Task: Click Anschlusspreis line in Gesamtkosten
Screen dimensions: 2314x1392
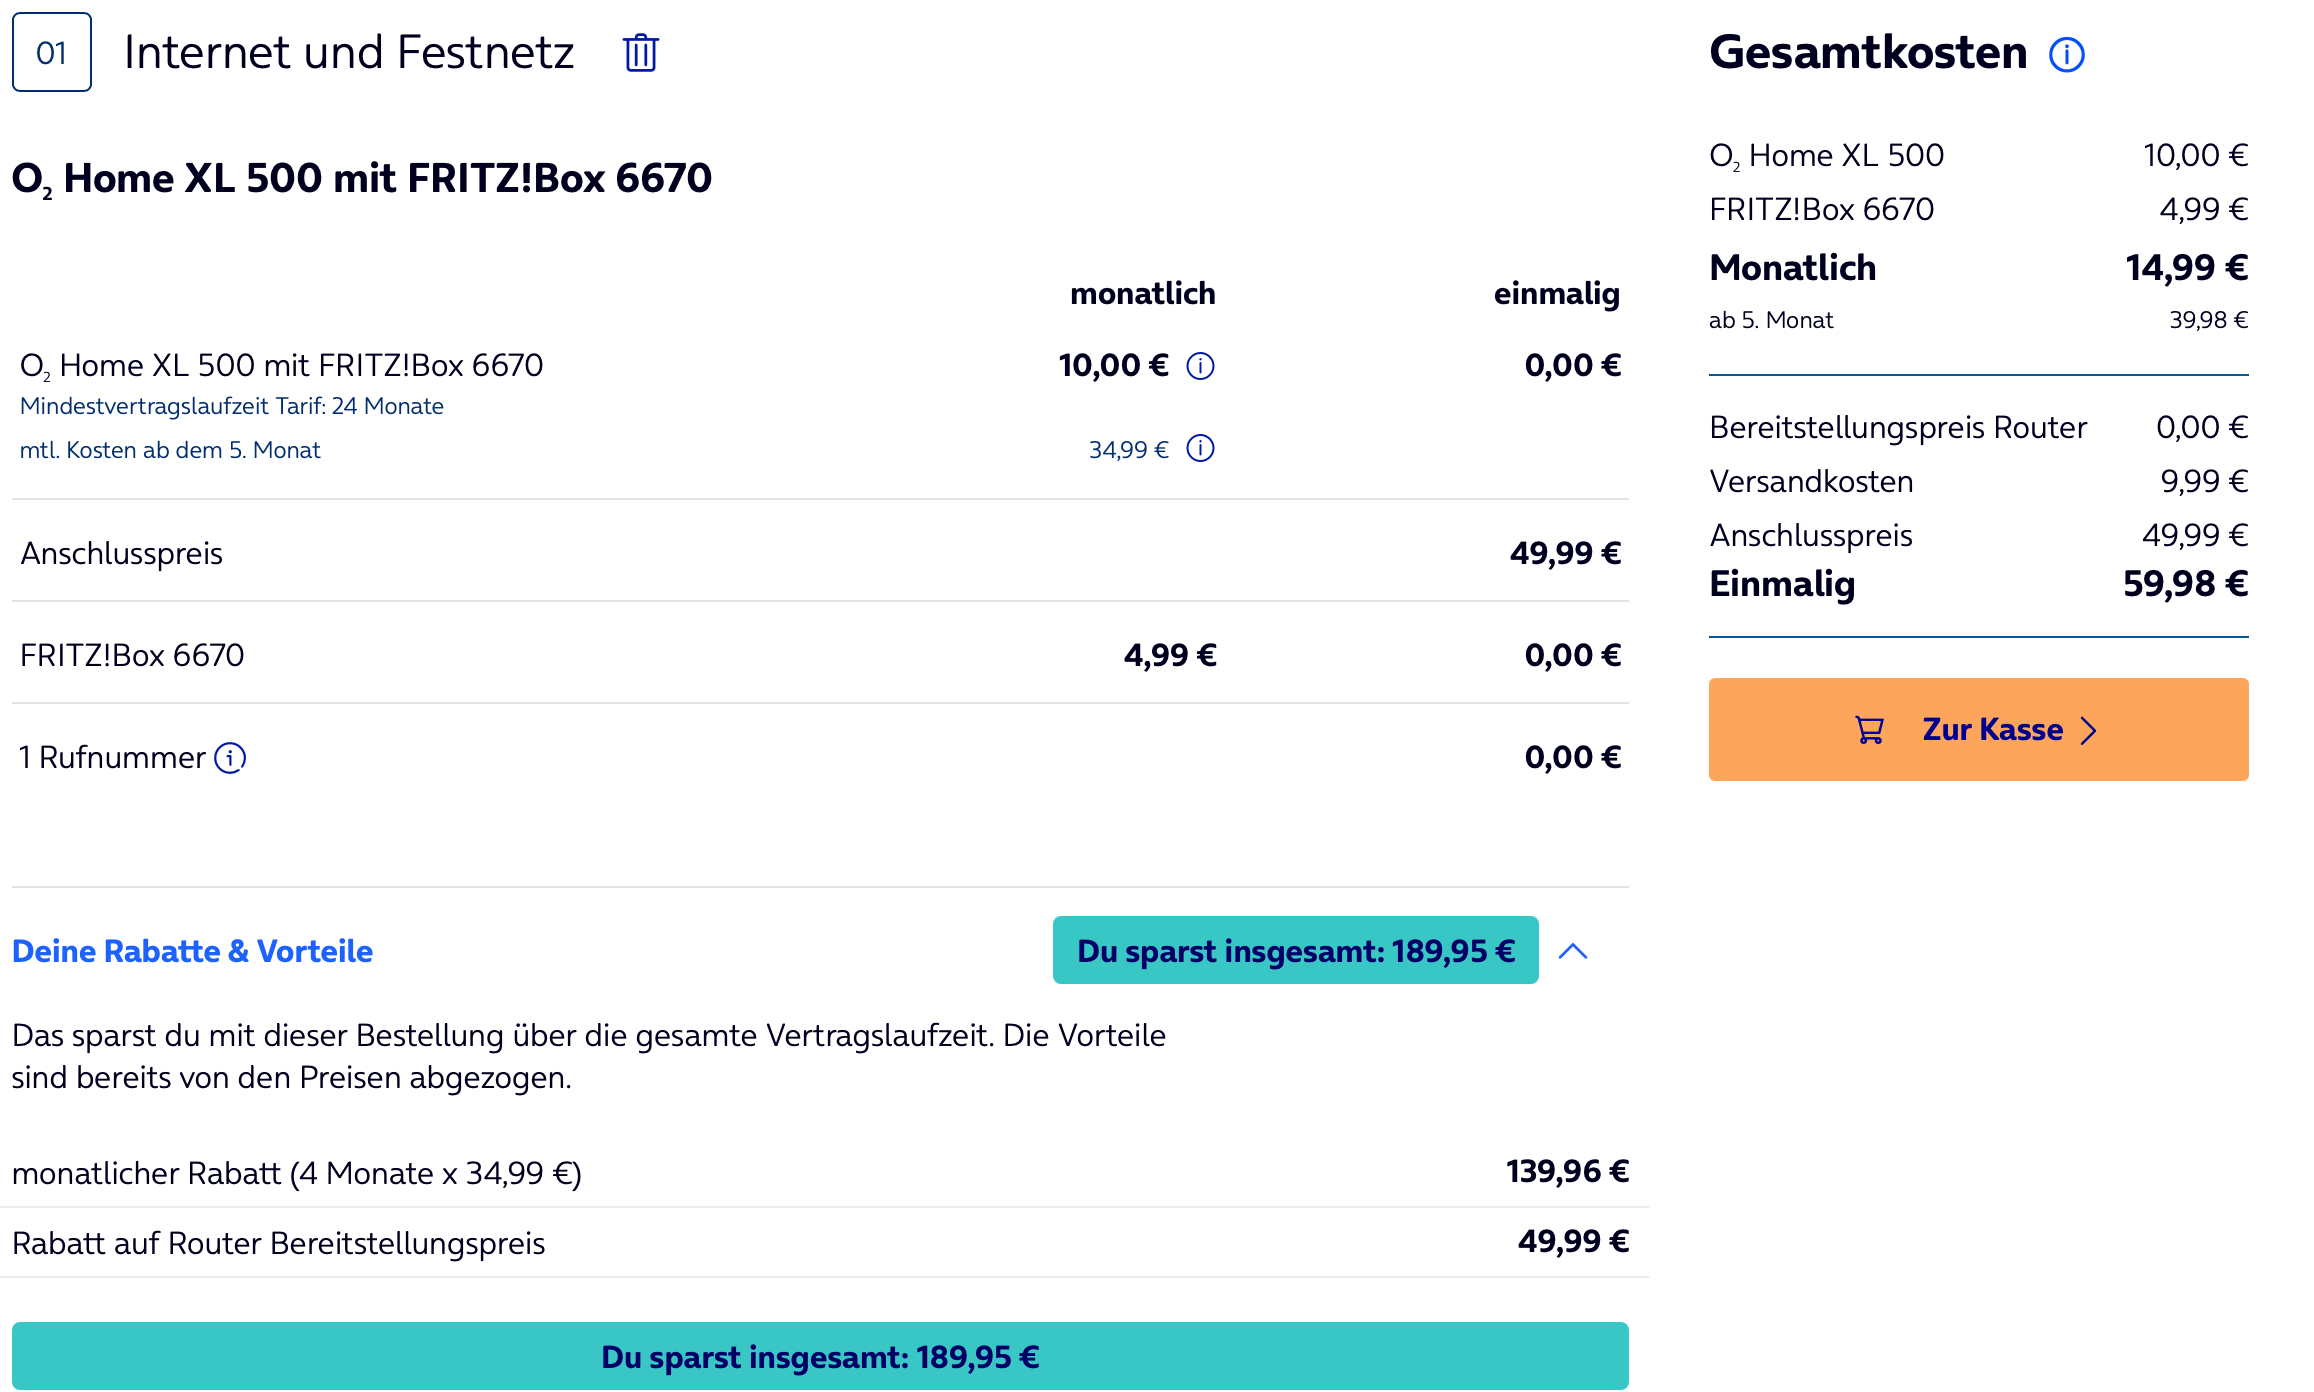Action: coord(1978,535)
